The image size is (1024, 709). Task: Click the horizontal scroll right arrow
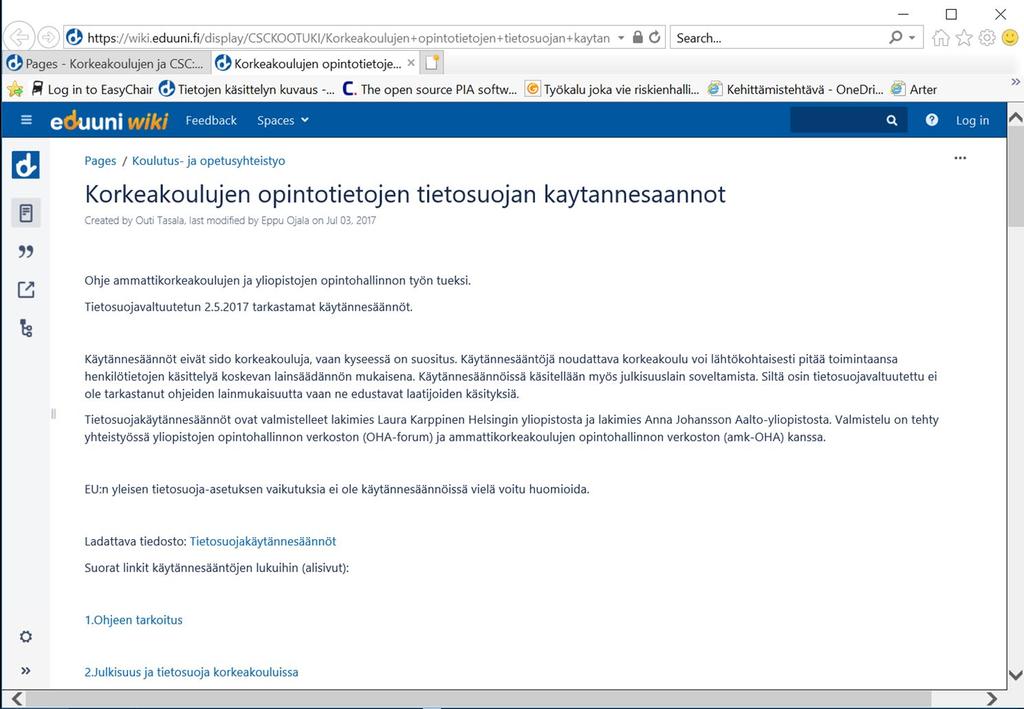coord(991,698)
